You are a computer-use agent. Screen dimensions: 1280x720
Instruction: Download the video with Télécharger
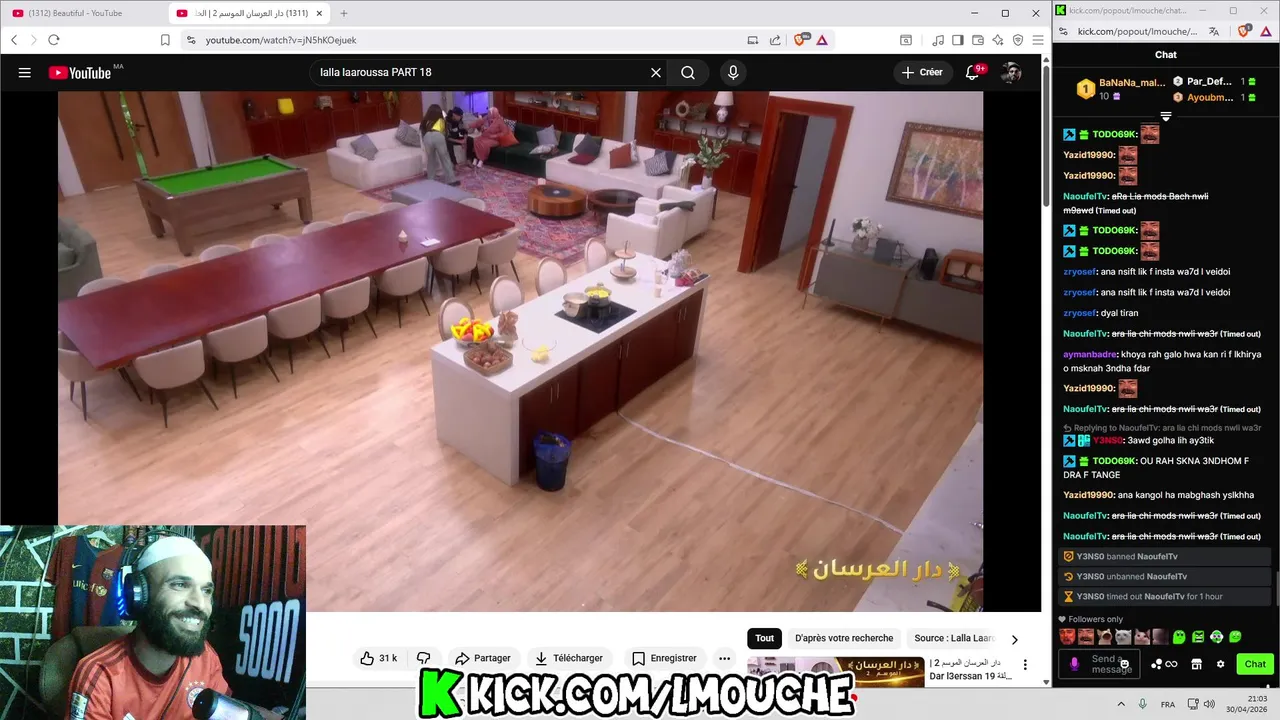[568, 658]
